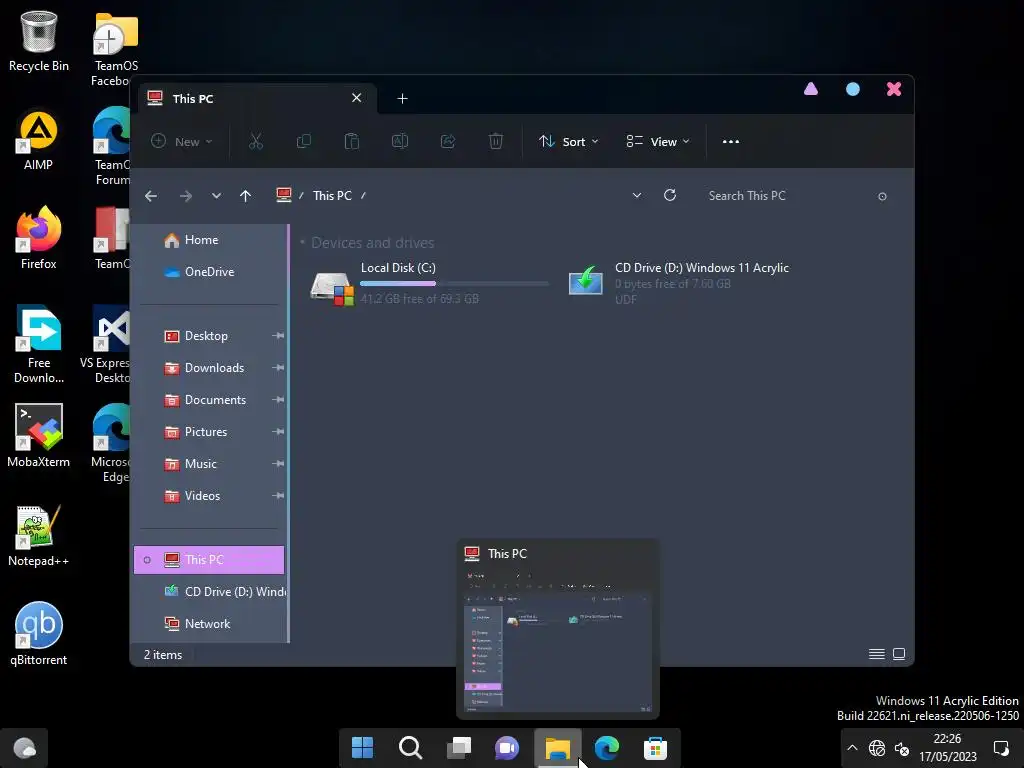The image size is (1024, 768).
Task: Expand address bar history dropdown
Action: [x=637, y=195]
